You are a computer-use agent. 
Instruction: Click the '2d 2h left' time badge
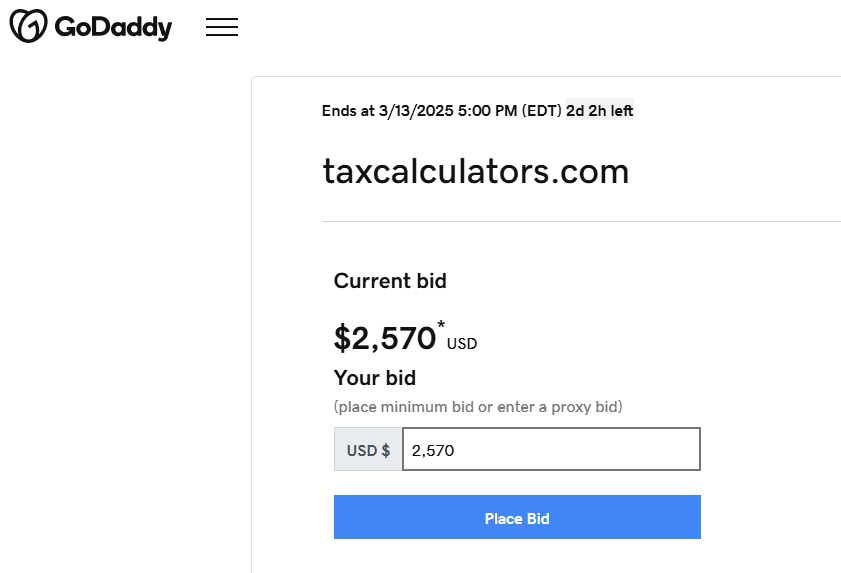tap(600, 111)
